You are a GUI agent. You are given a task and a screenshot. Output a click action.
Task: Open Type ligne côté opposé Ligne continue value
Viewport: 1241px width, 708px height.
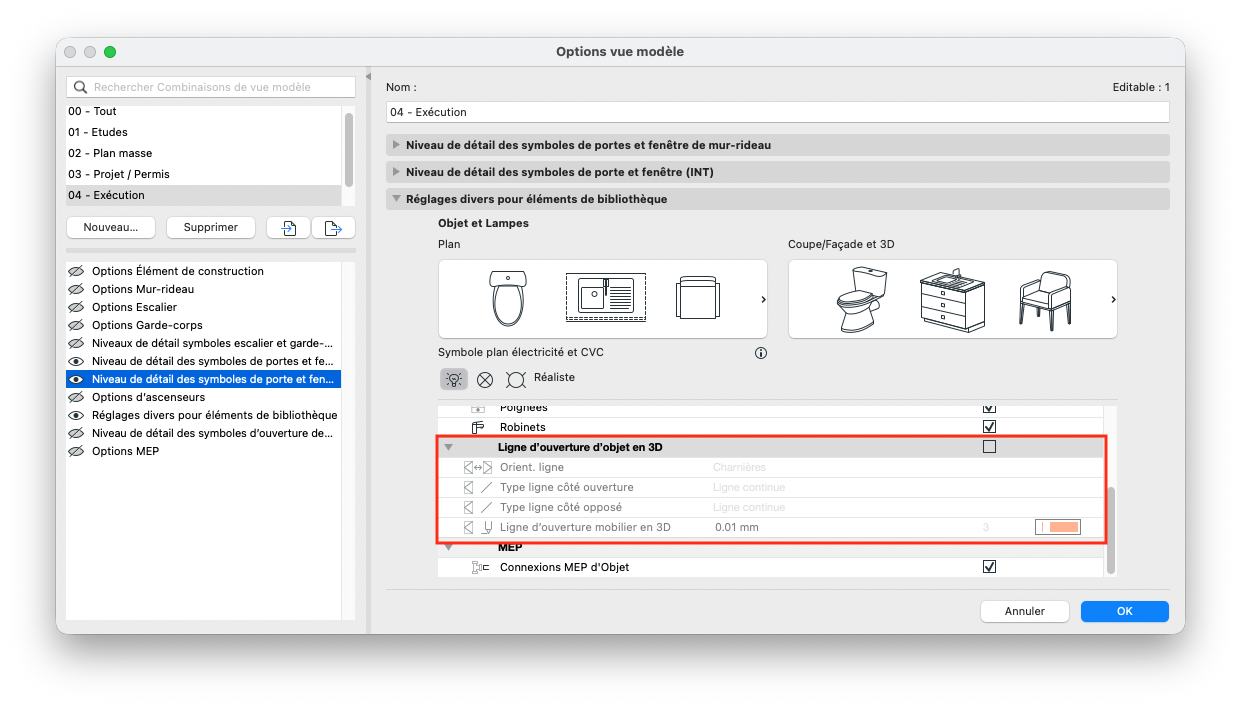[749, 507]
